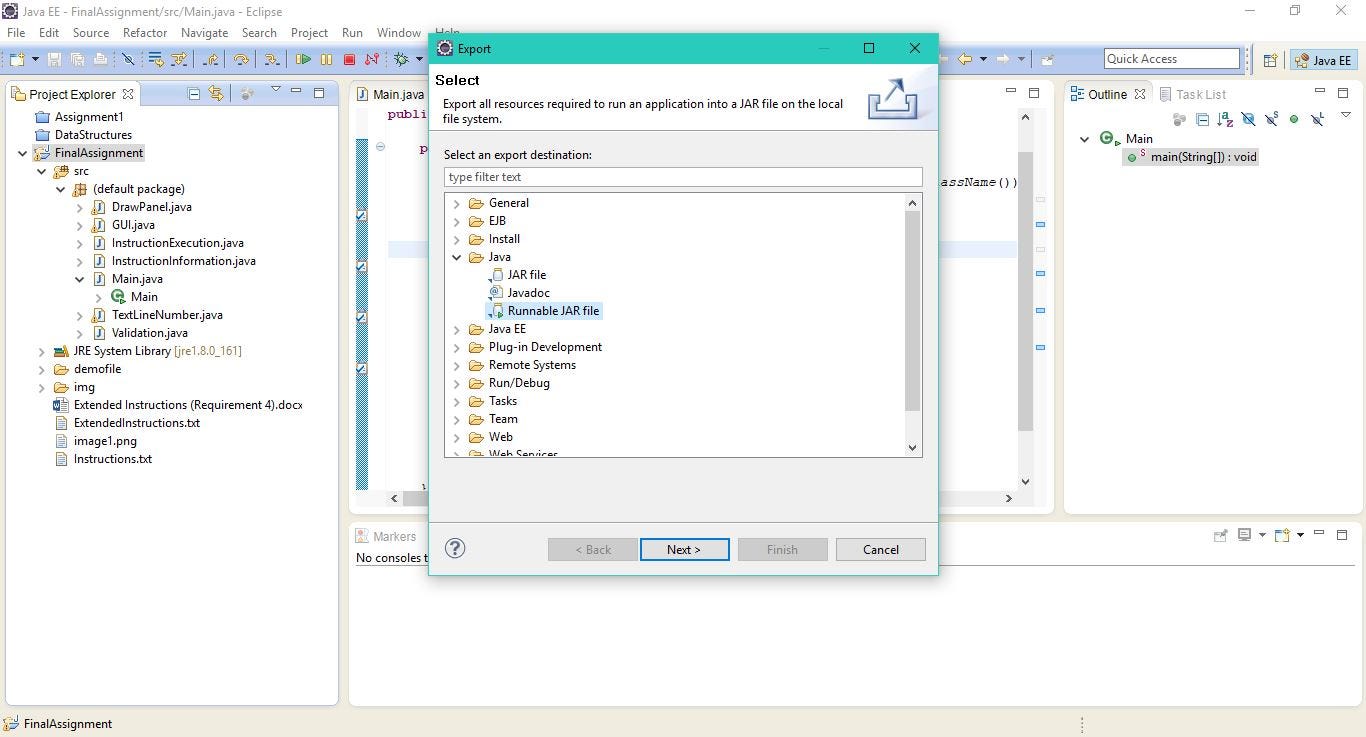Click the green Resume icon
1366x737 pixels.
(303, 59)
